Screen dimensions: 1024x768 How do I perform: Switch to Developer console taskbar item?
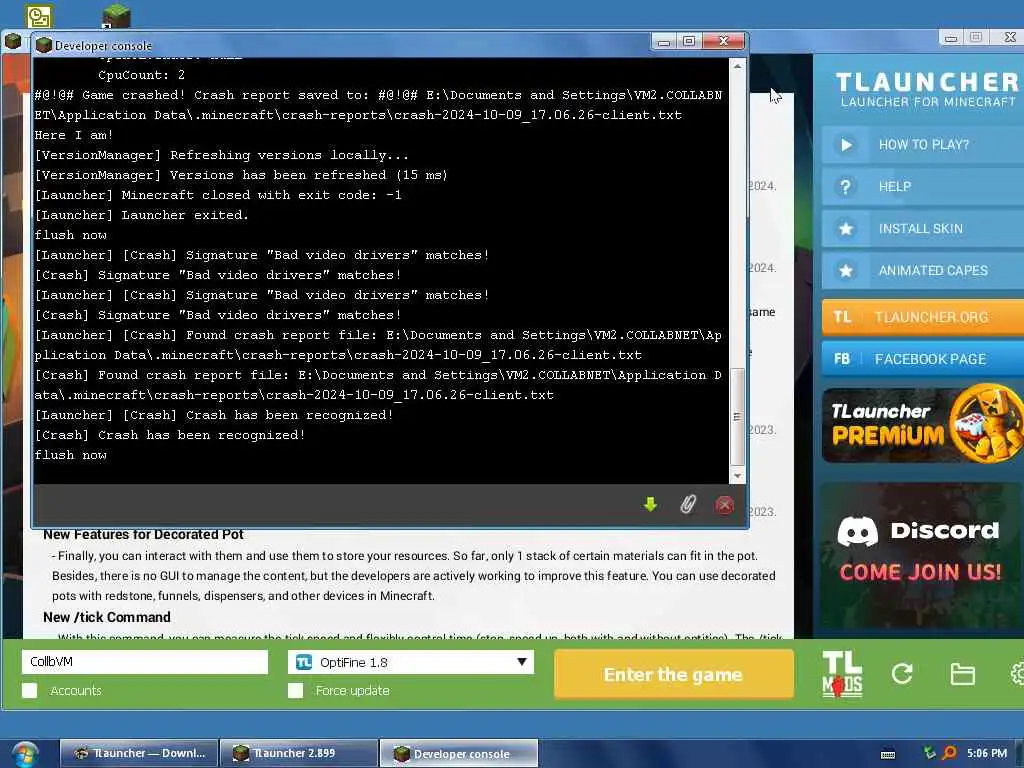click(x=459, y=754)
